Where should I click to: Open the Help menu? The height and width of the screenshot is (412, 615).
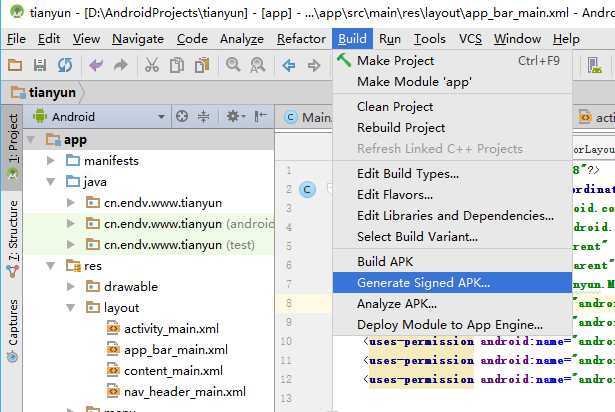pyautogui.click(x=566, y=39)
